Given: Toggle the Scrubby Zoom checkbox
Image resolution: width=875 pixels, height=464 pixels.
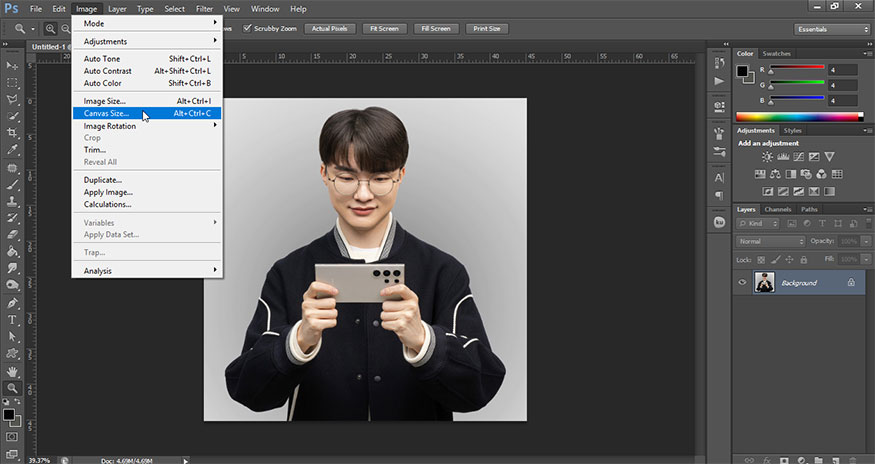Looking at the screenshot, I should point(248,29).
